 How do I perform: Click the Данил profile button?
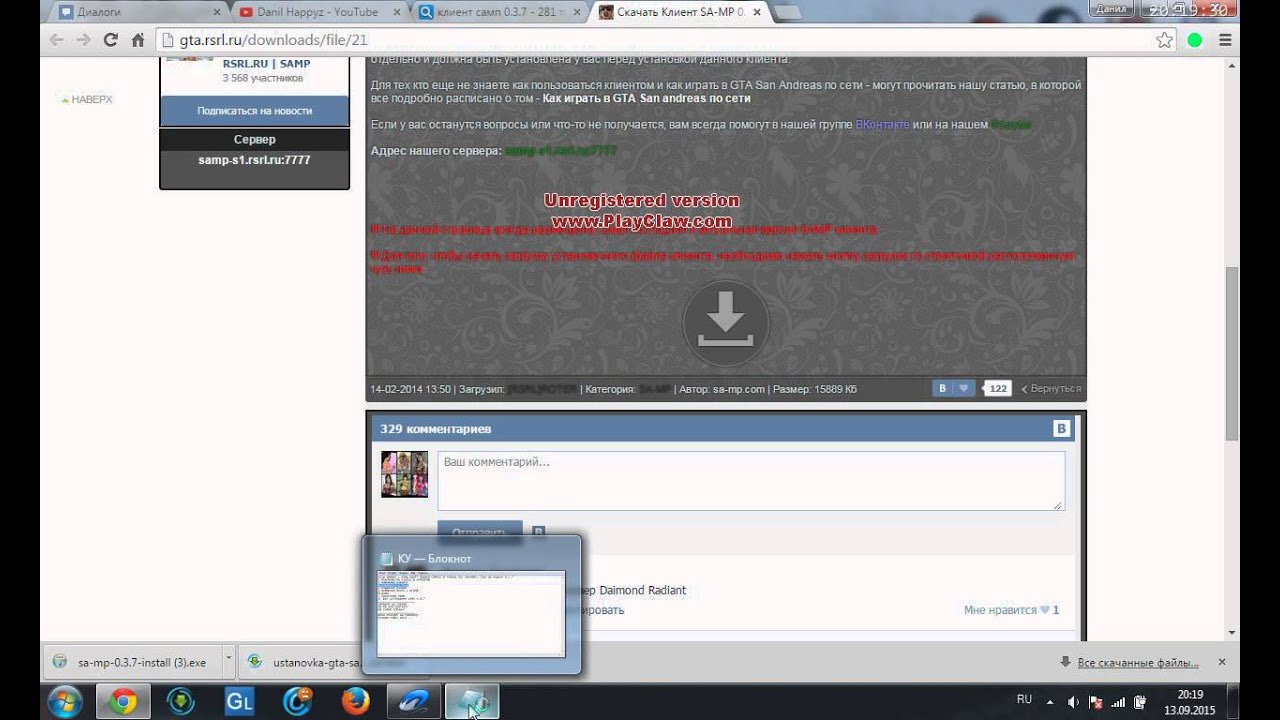pyautogui.click(x=1111, y=8)
